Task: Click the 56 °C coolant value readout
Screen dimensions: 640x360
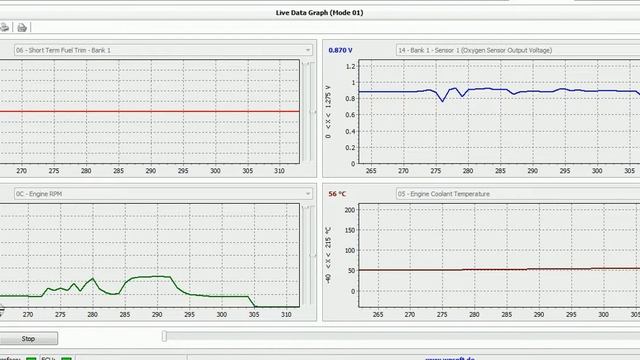Action: click(337, 194)
